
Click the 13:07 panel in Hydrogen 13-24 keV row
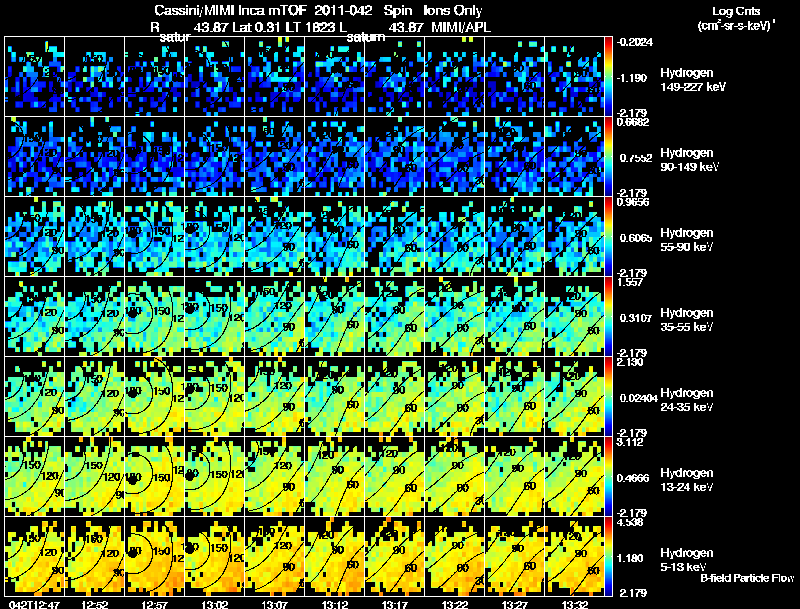(x=274, y=476)
